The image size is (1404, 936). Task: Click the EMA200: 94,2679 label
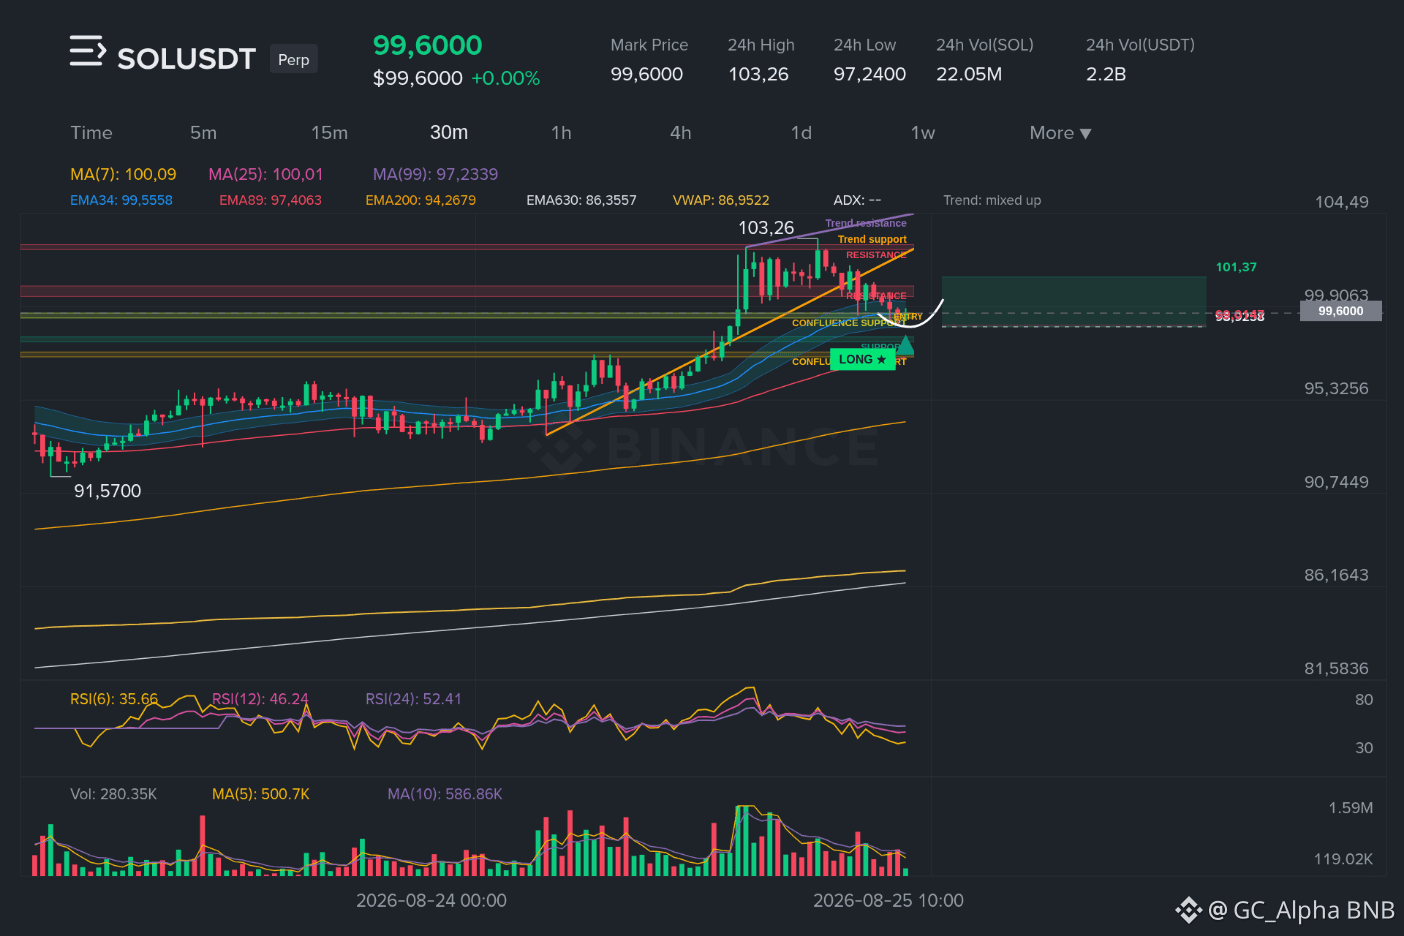420,200
